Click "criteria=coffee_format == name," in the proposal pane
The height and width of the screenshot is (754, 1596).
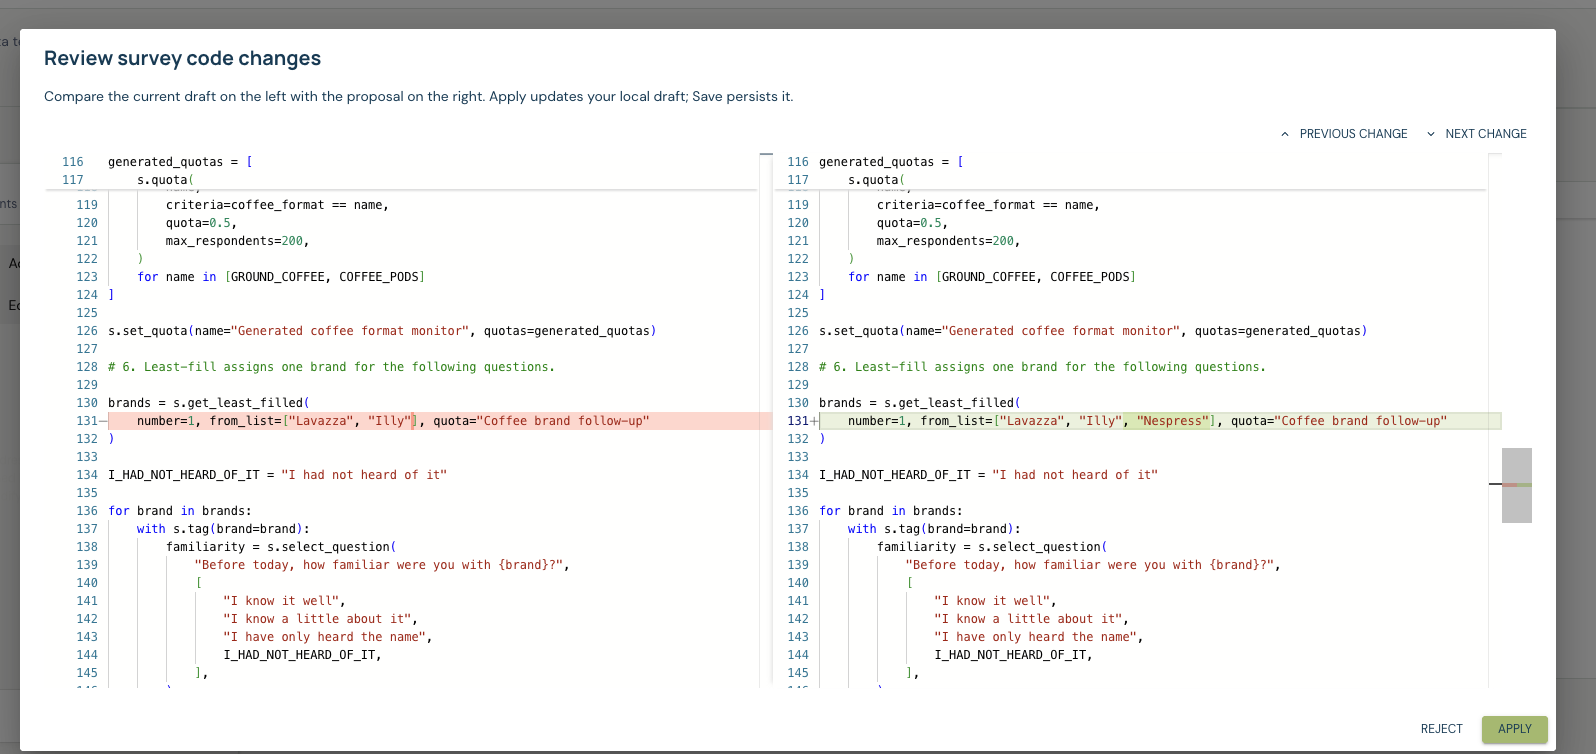click(988, 205)
